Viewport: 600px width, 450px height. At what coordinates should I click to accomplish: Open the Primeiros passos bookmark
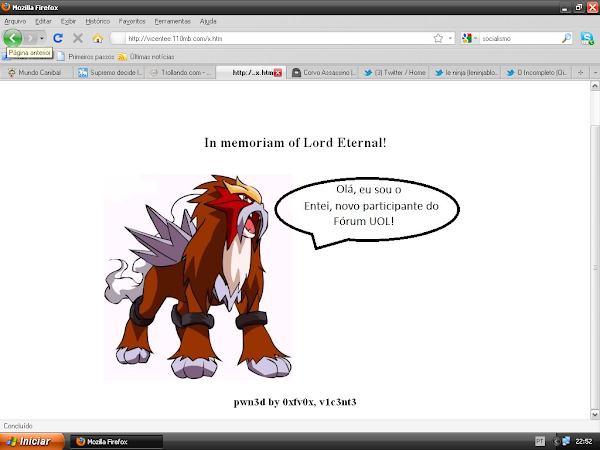pyautogui.click(x=86, y=57)
